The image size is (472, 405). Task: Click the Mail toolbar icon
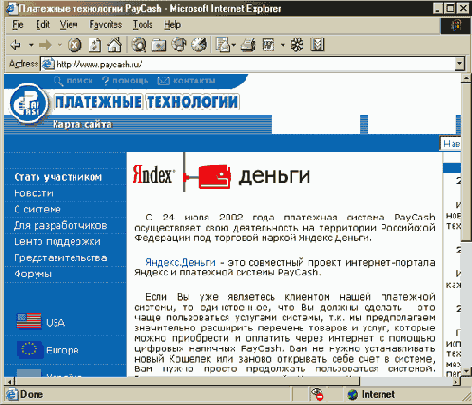[x=222, y=44]
